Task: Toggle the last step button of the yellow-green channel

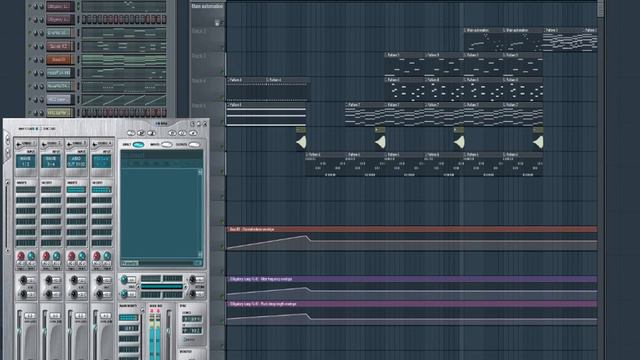Action: [x=164, y=112]
